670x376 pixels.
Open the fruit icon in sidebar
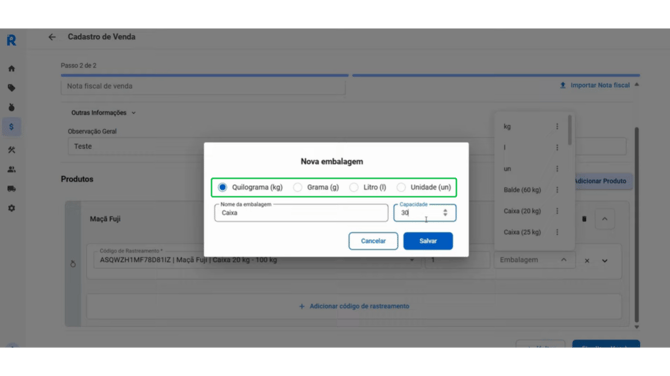pos(12,107)
